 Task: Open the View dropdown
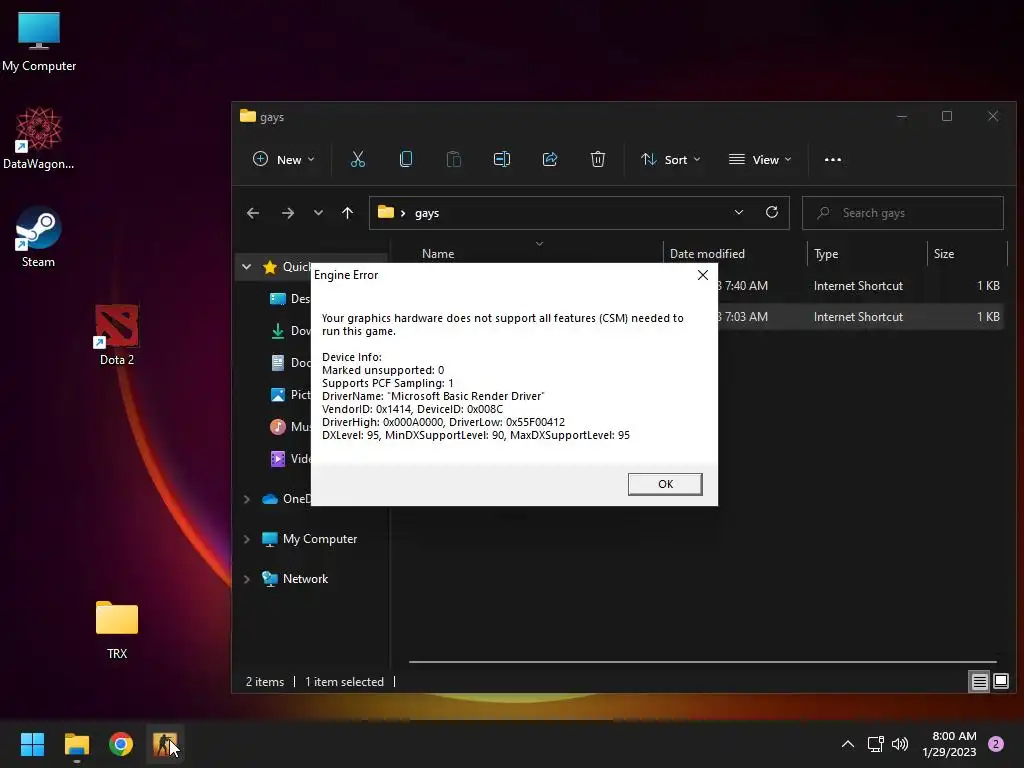pos(760,159)
